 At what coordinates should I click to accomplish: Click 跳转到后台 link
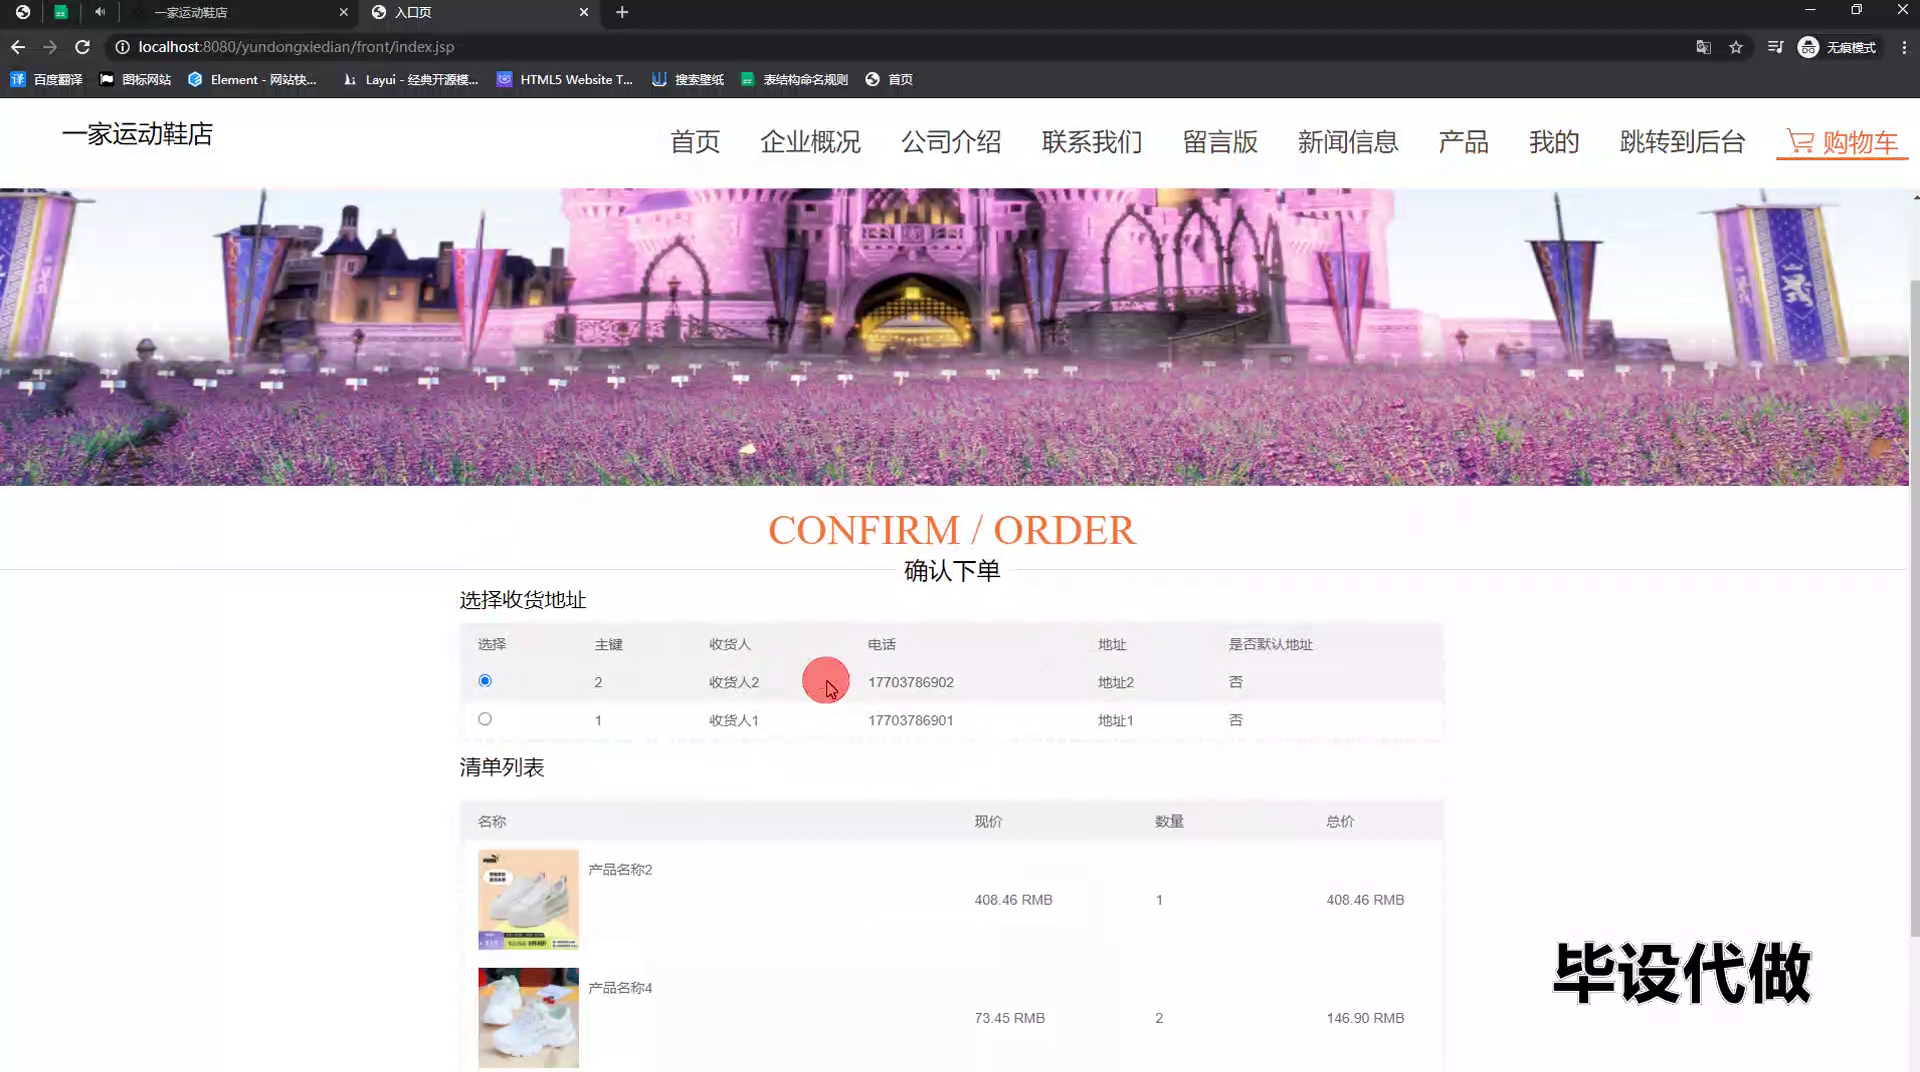coord(1682,142)
